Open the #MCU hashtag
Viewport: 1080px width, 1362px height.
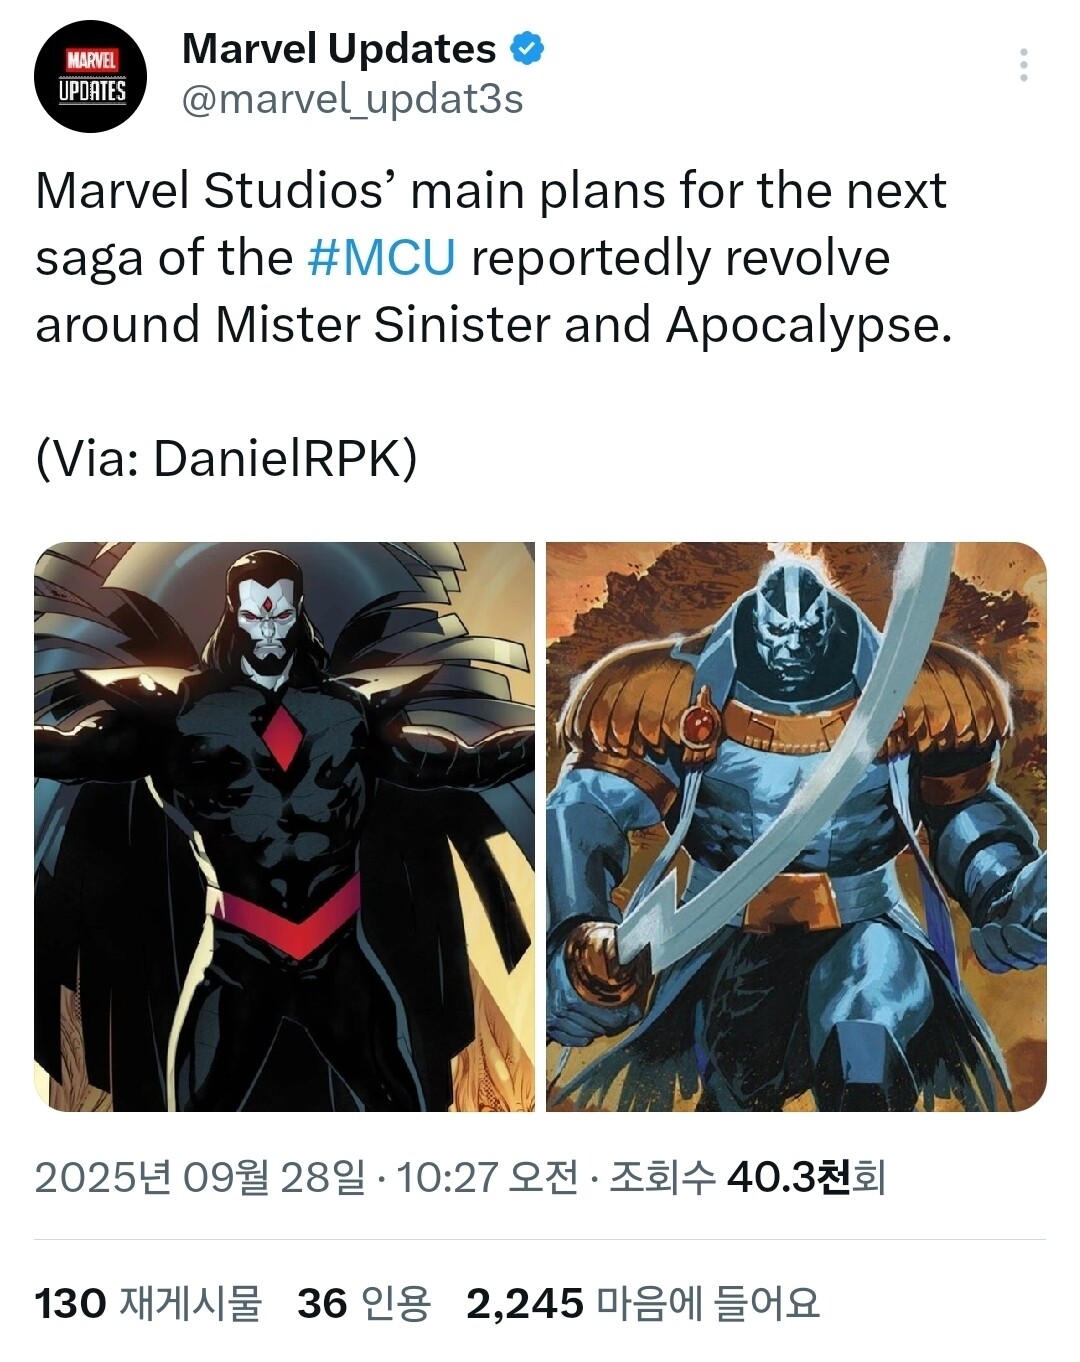(382, 258)
